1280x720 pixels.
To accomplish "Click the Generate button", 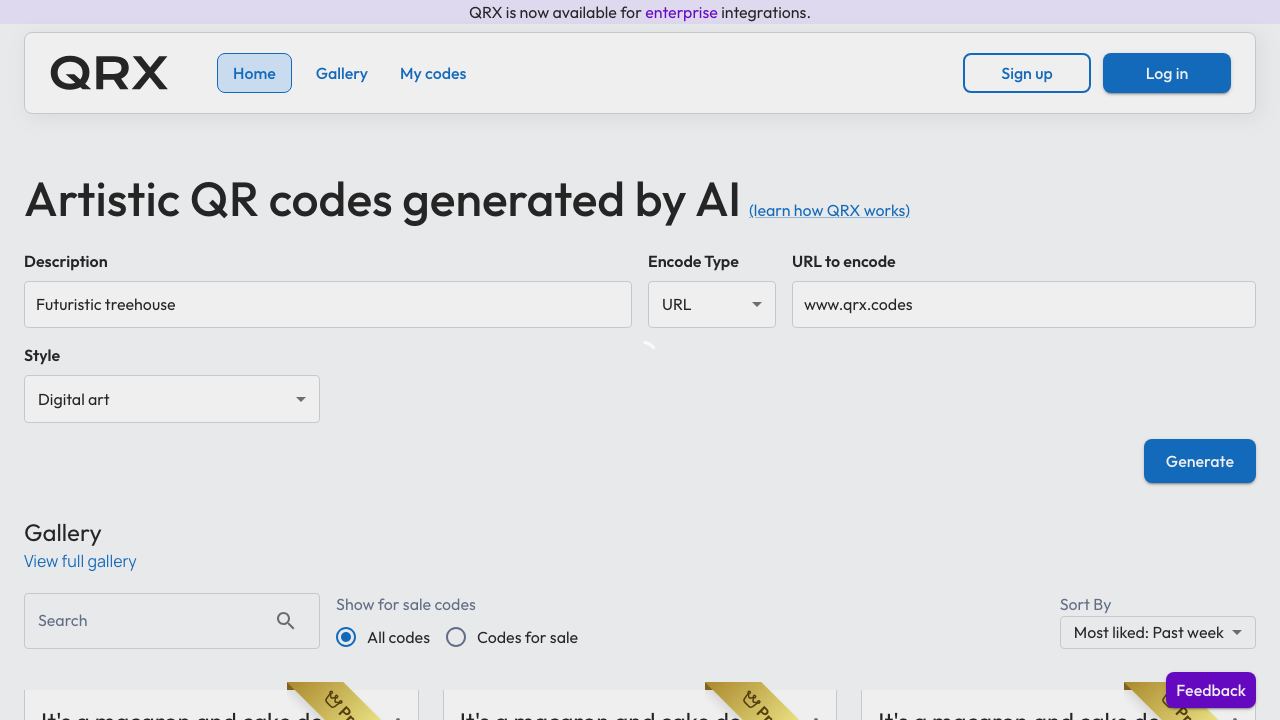I will pos(1200,461).
